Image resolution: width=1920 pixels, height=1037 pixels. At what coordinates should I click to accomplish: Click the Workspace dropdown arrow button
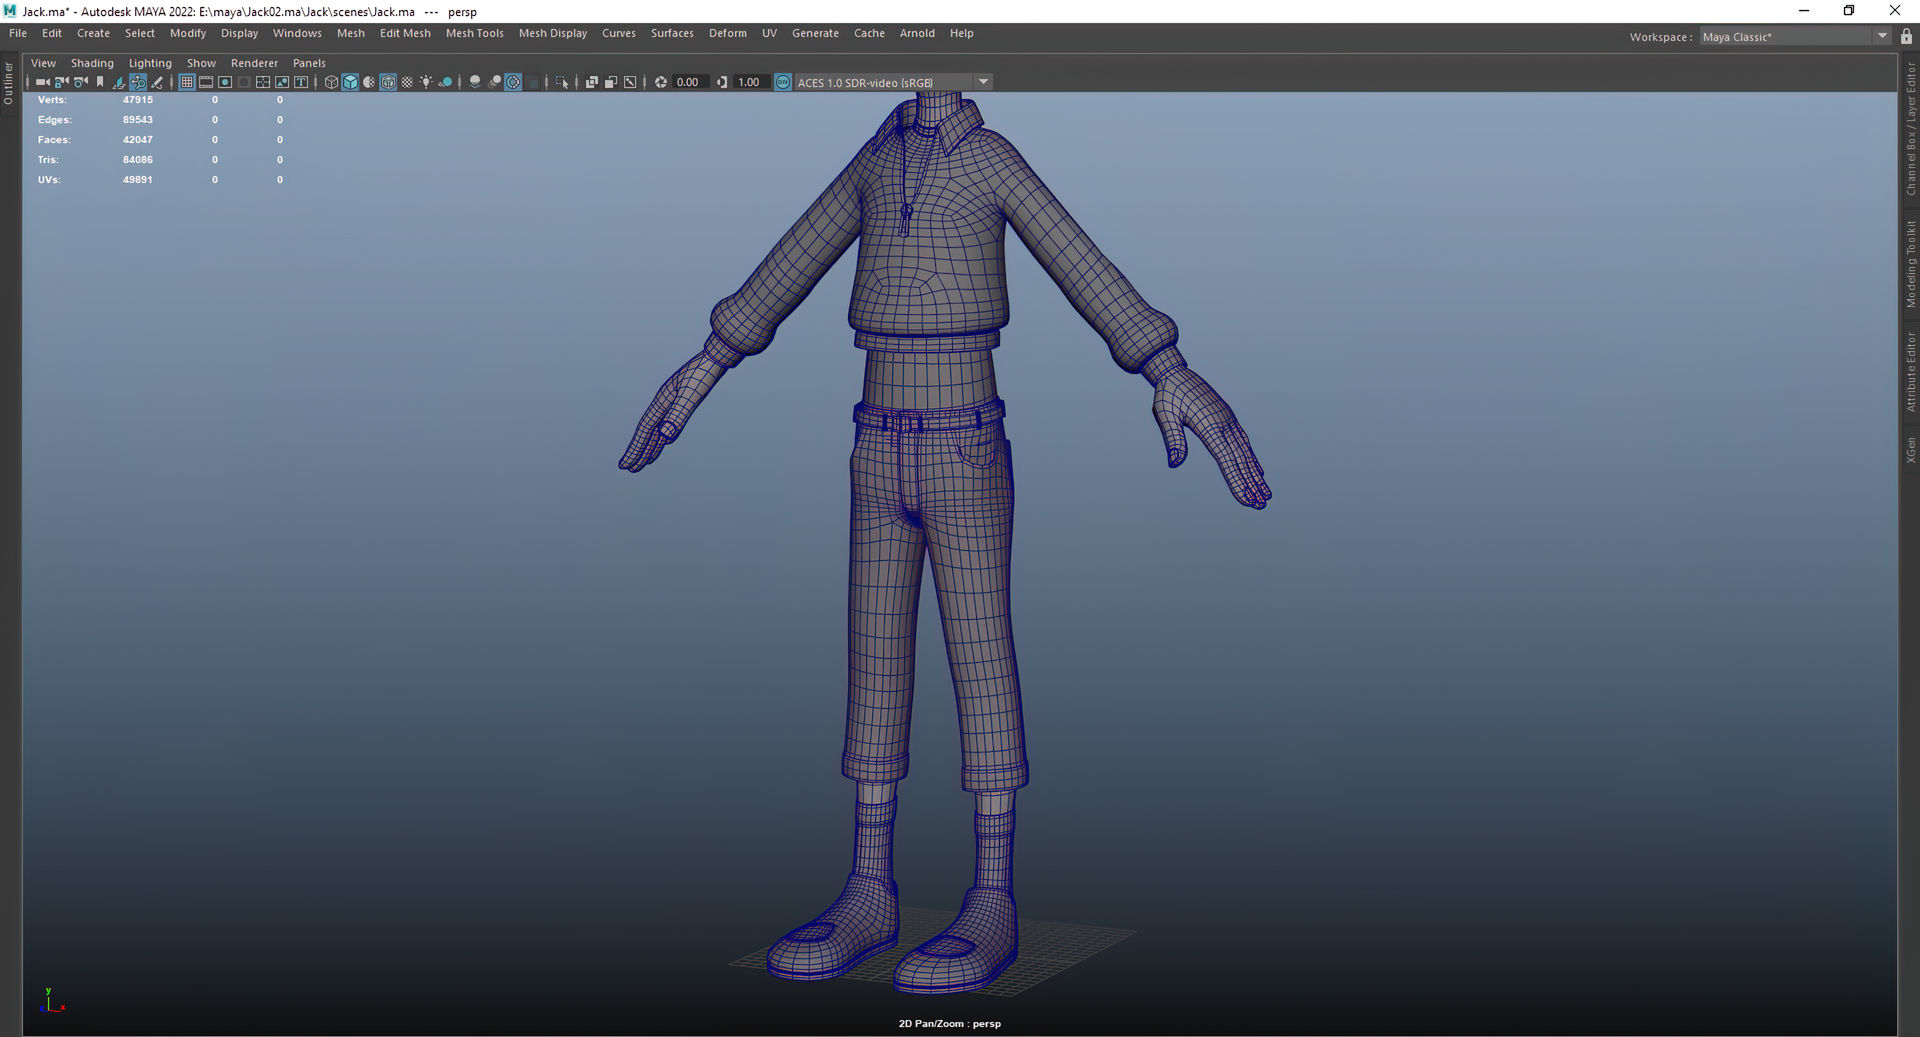(x=1882, y=37)
